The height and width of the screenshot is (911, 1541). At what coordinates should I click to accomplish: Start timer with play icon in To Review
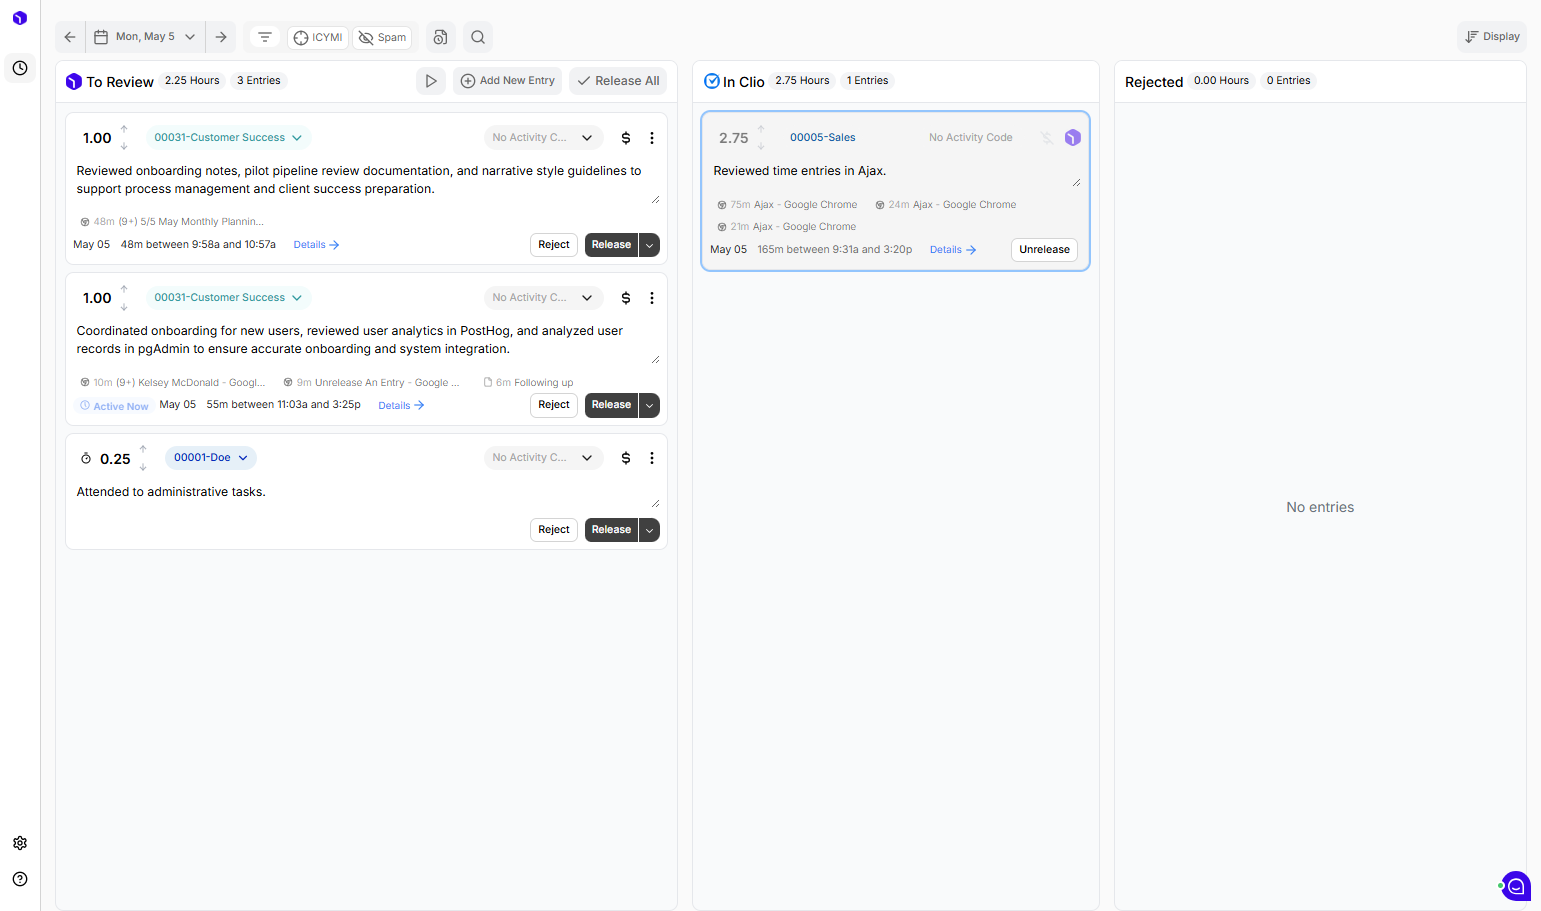pos(431,81)
